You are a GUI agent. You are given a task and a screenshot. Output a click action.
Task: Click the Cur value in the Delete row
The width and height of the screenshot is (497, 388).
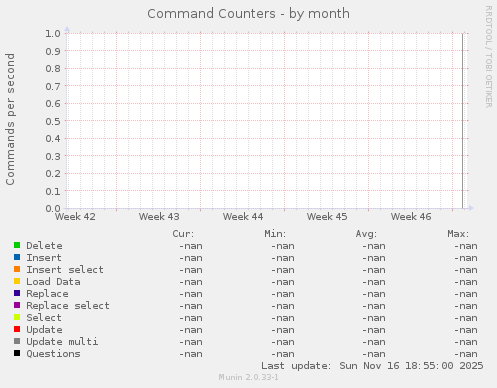coord(191,246)
